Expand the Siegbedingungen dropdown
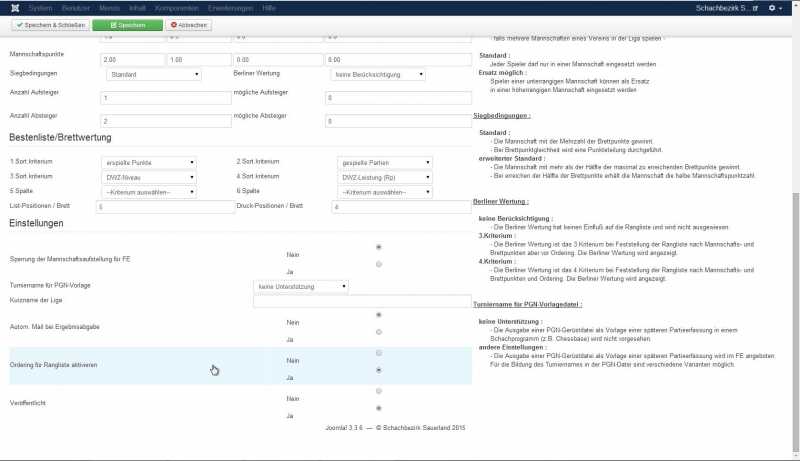800x461 pixels. pyautogui.click(x=152, y=74)
